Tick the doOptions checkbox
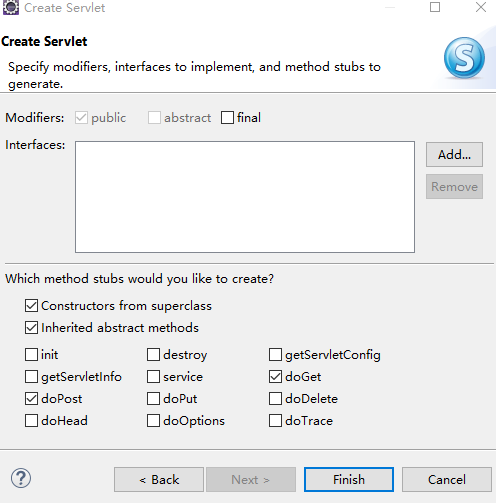This screenshot has width=496, height=503. coord(153,421)
